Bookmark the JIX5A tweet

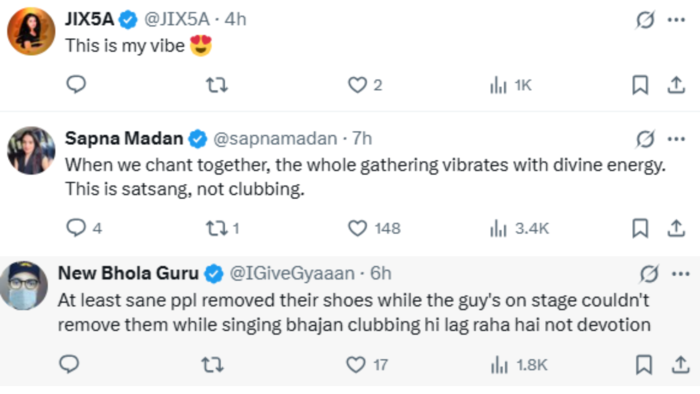click(x=640, y=85)
